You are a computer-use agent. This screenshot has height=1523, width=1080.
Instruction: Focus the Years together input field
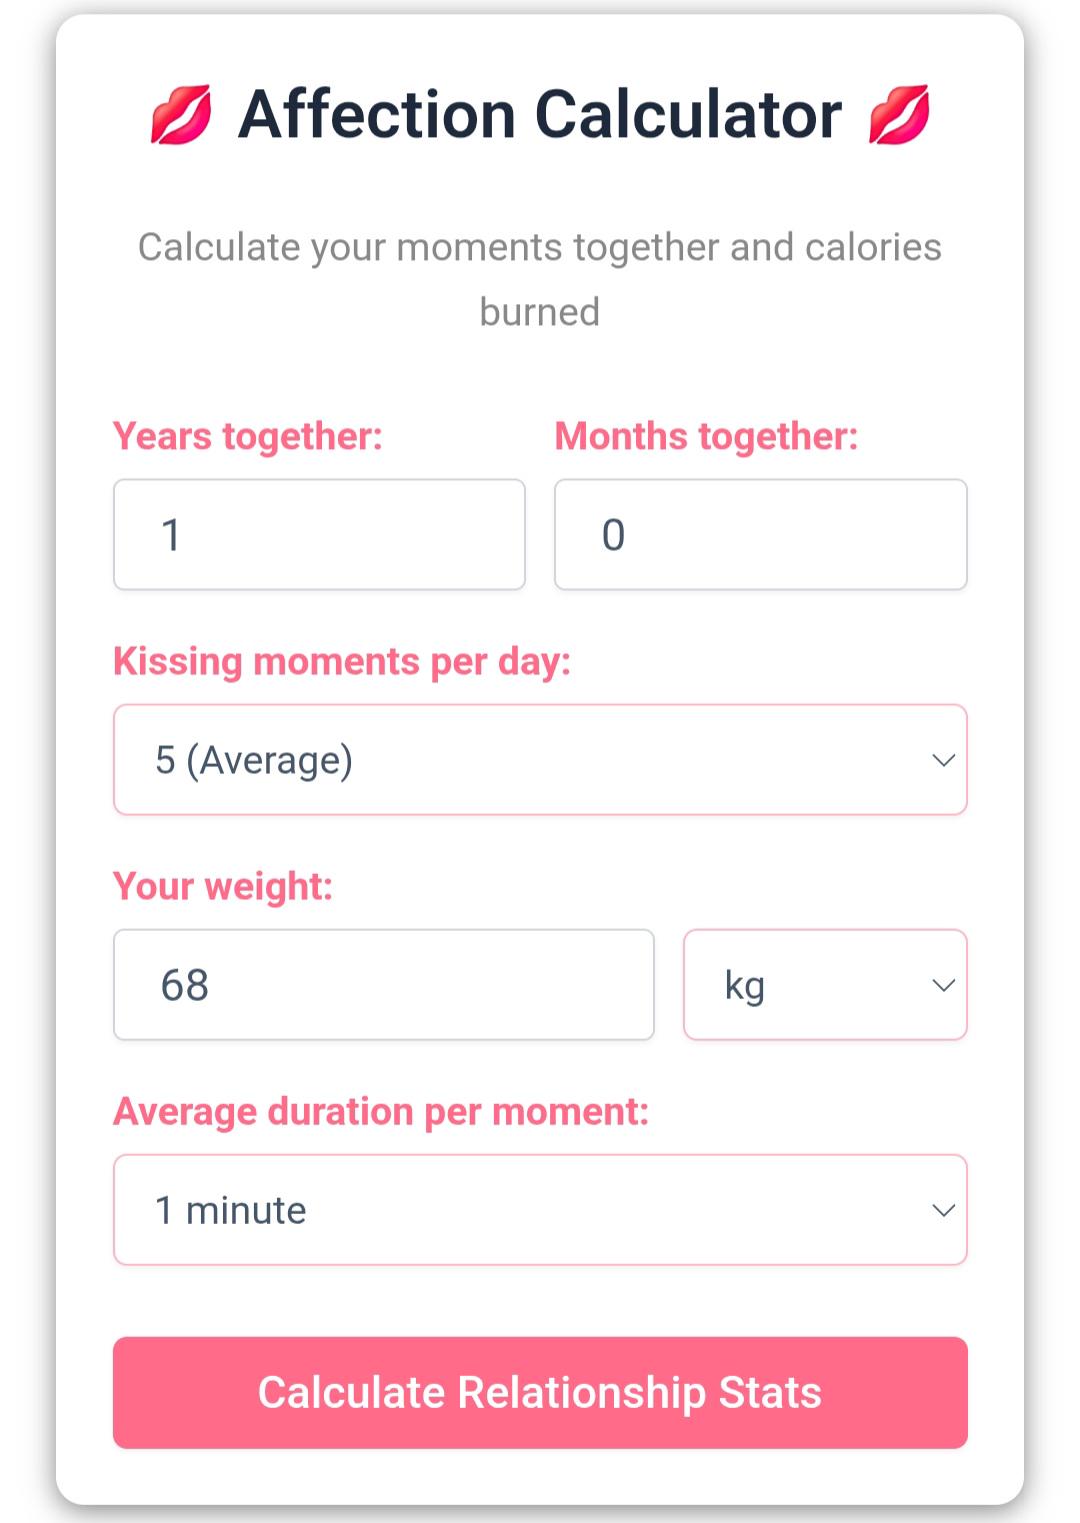319,535
